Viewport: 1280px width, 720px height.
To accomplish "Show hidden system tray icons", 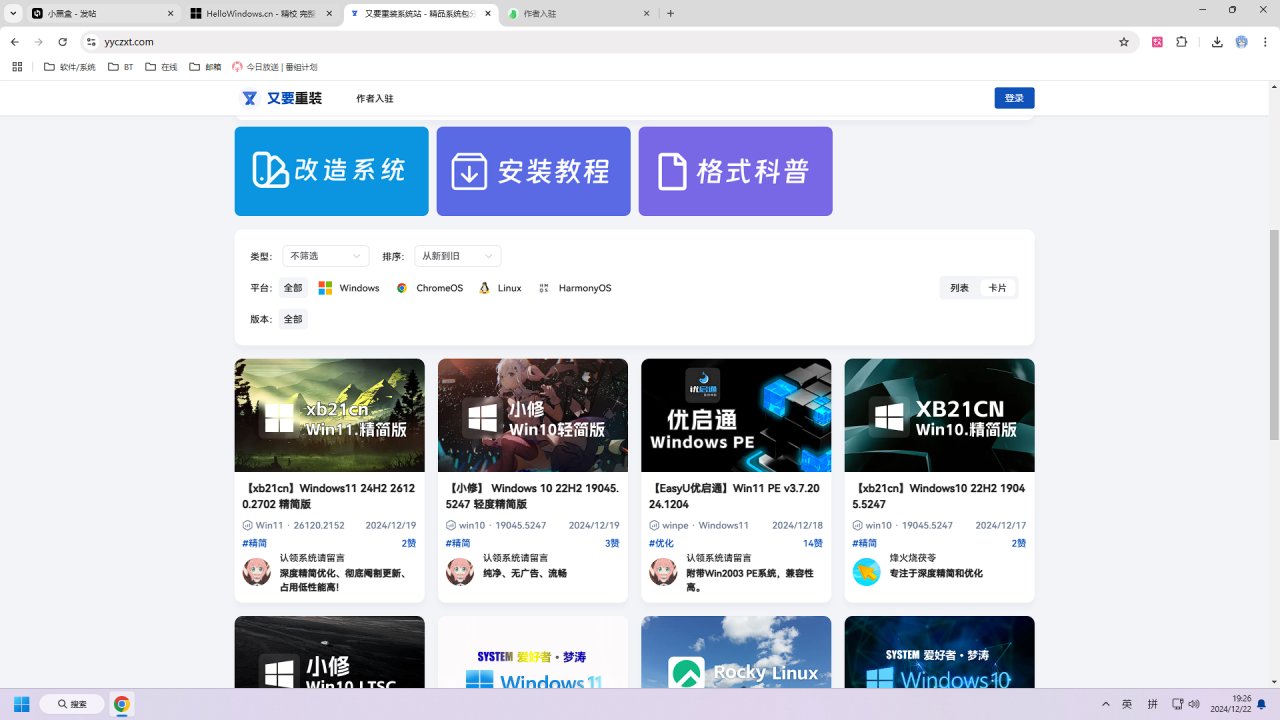I will click(x=1105, y=704).
